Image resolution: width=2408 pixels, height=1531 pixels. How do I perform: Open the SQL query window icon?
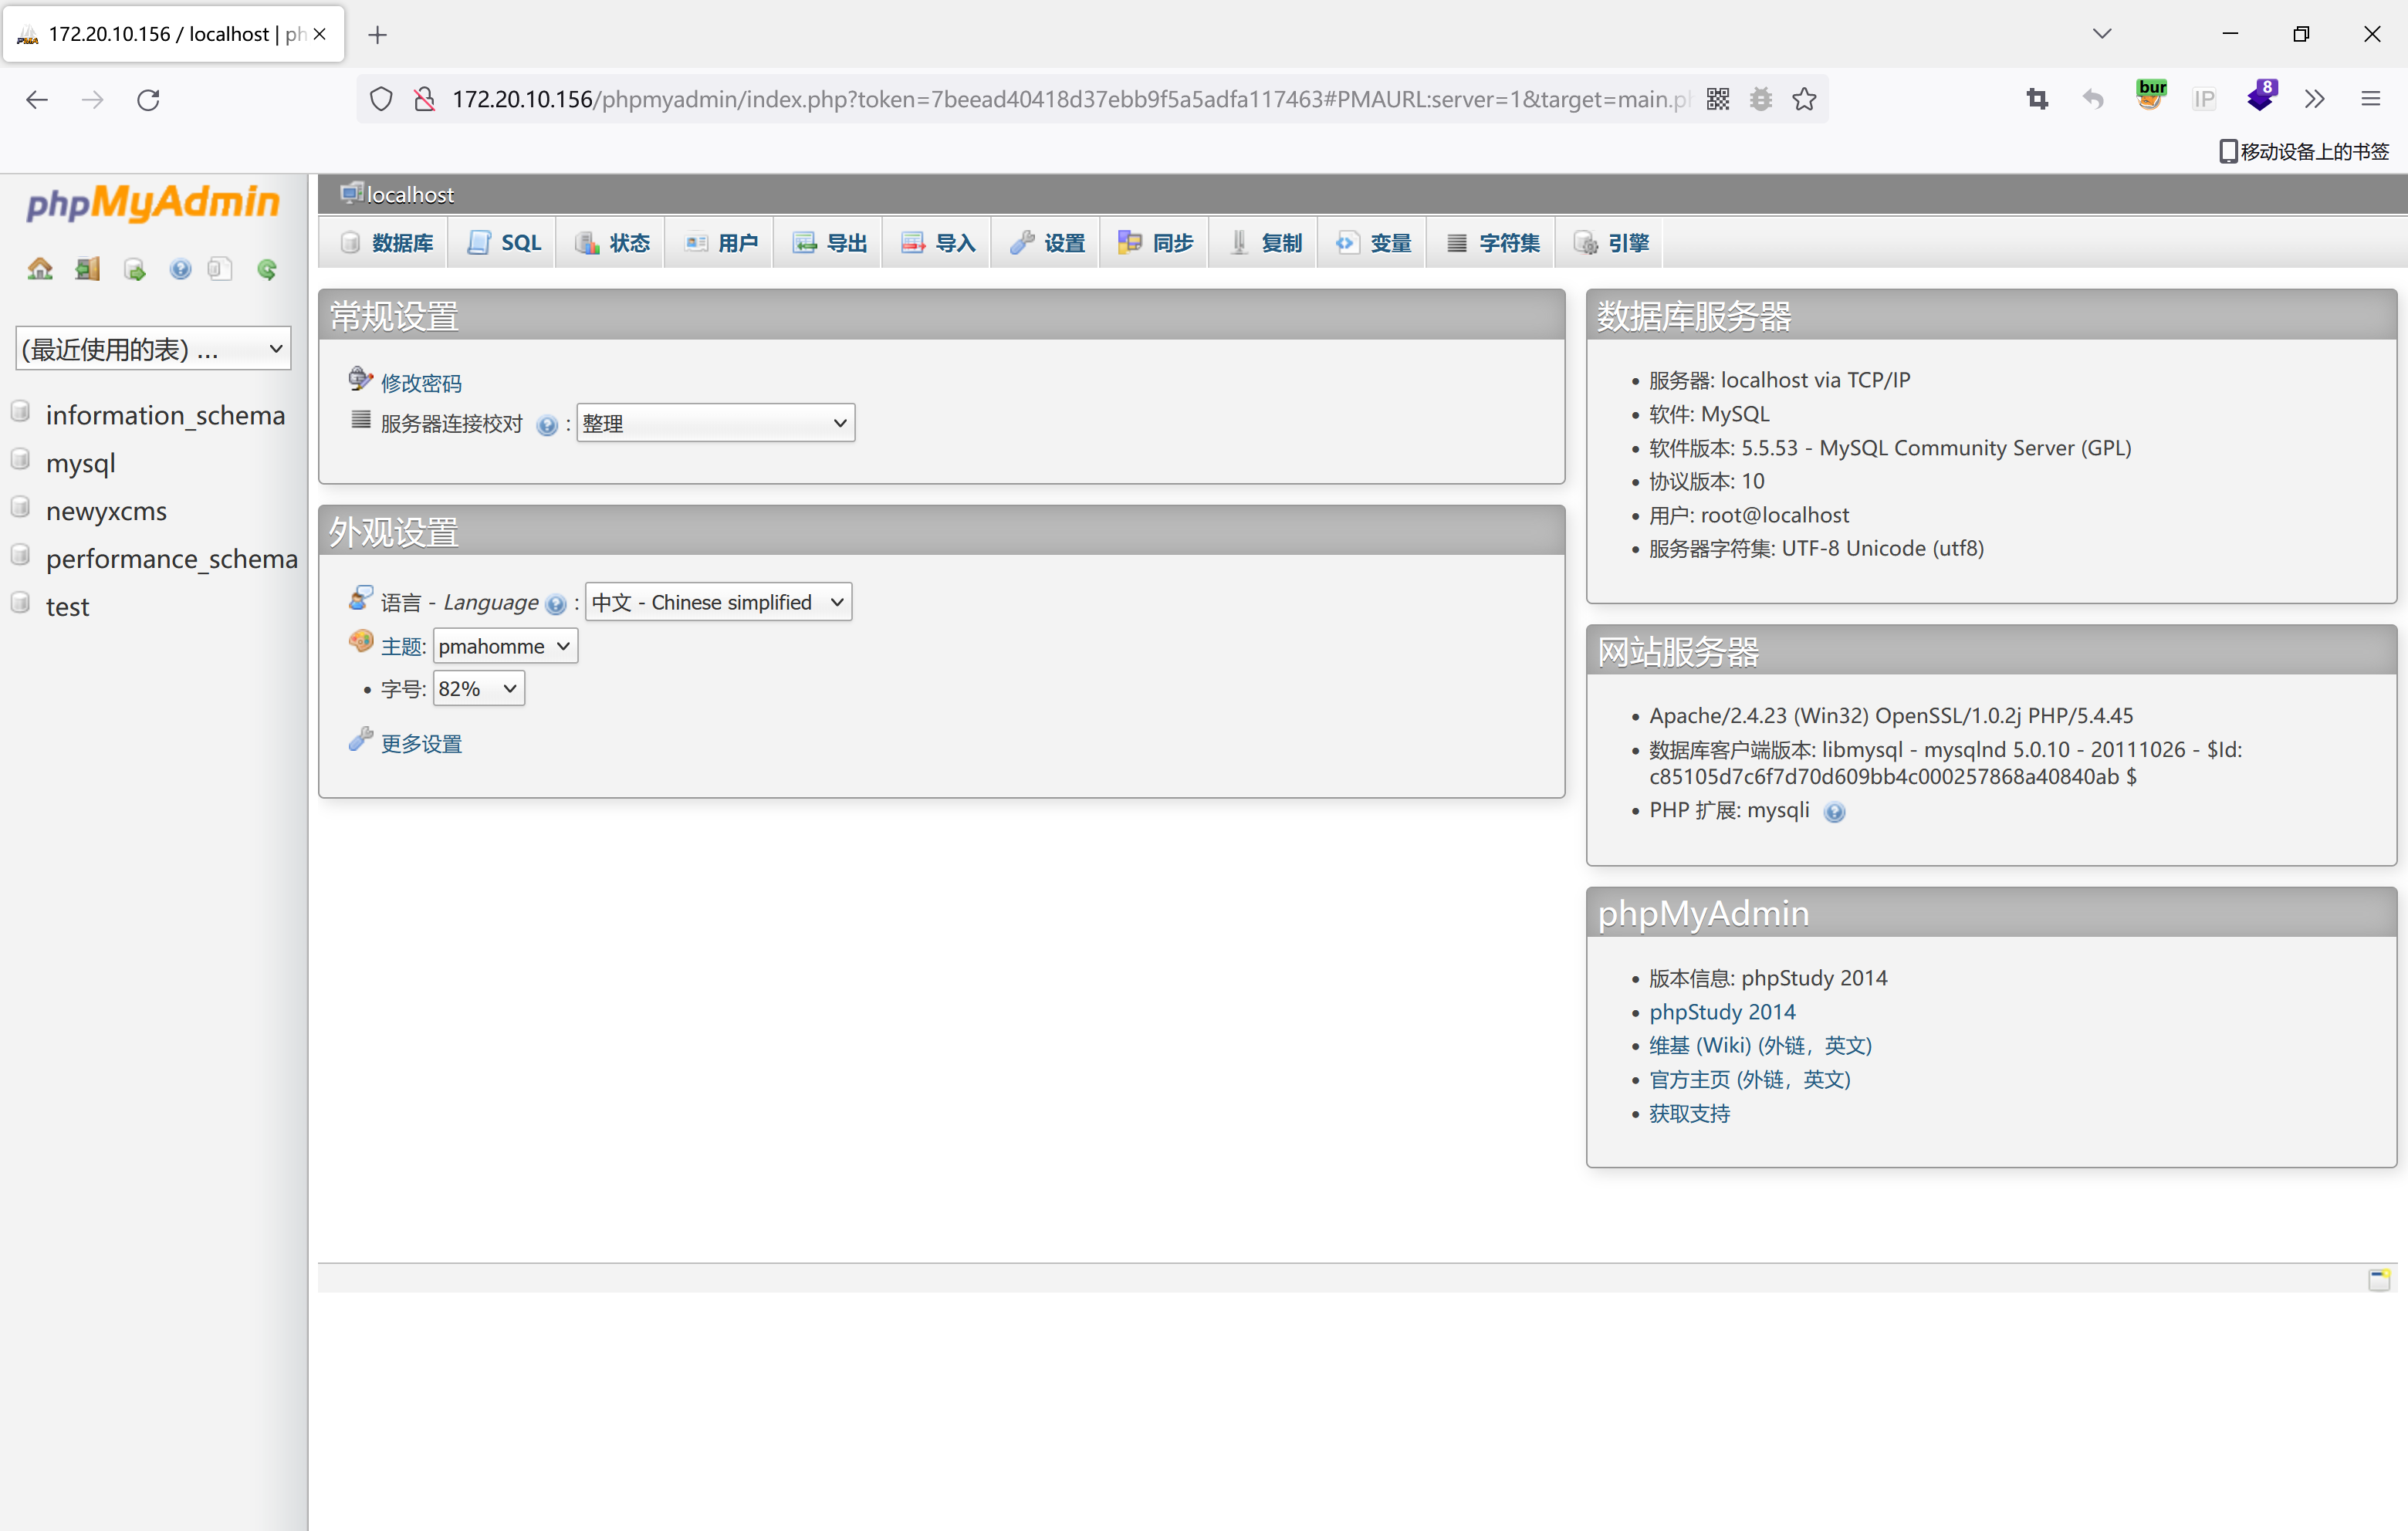[134, 268]
